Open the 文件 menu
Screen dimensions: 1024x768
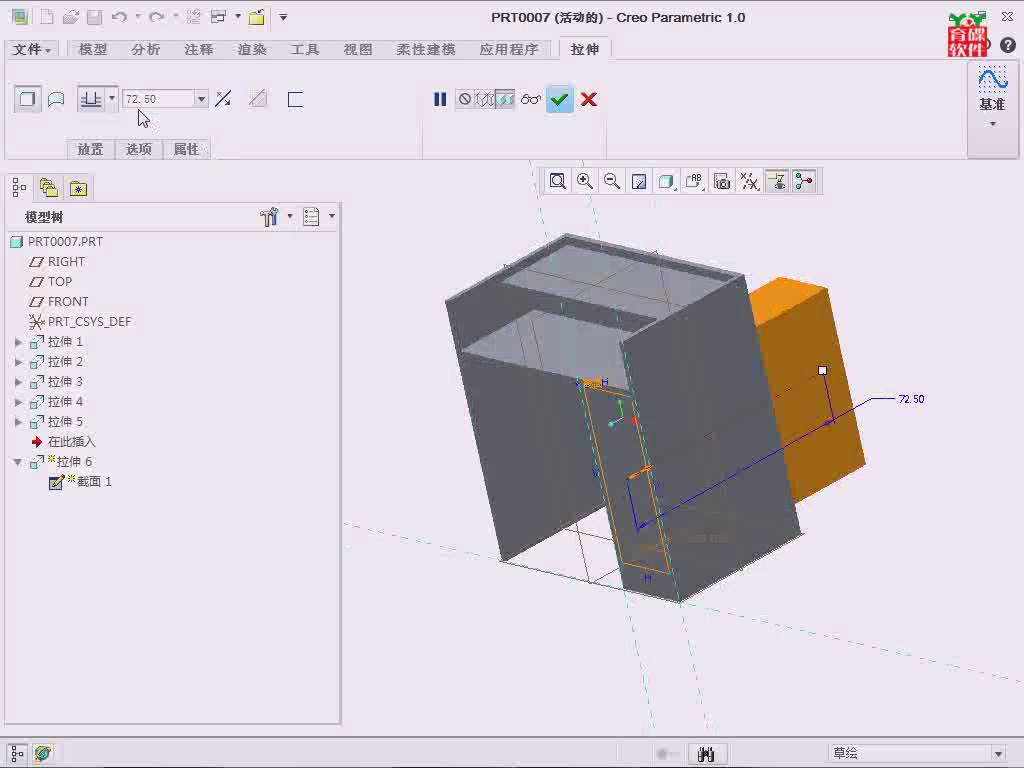(x=31, y=49)
